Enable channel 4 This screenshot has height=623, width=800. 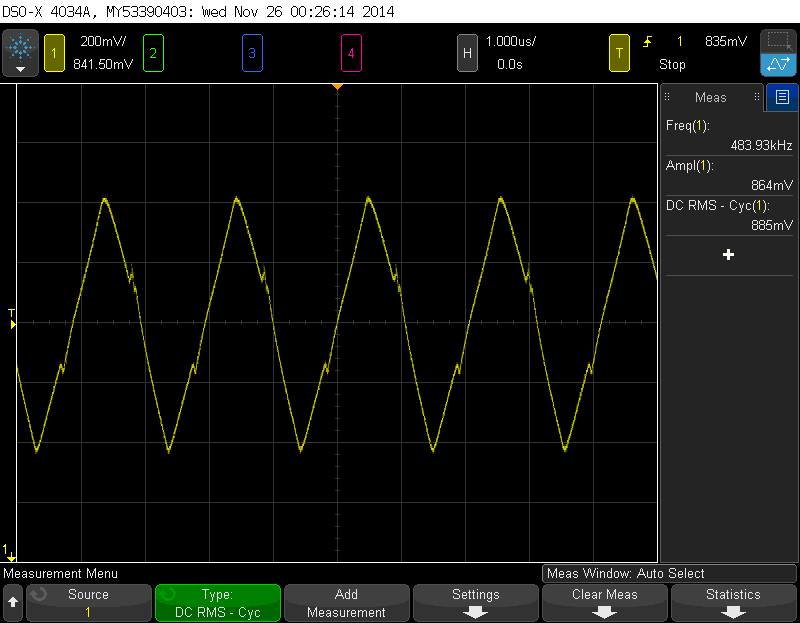point(351,52)
